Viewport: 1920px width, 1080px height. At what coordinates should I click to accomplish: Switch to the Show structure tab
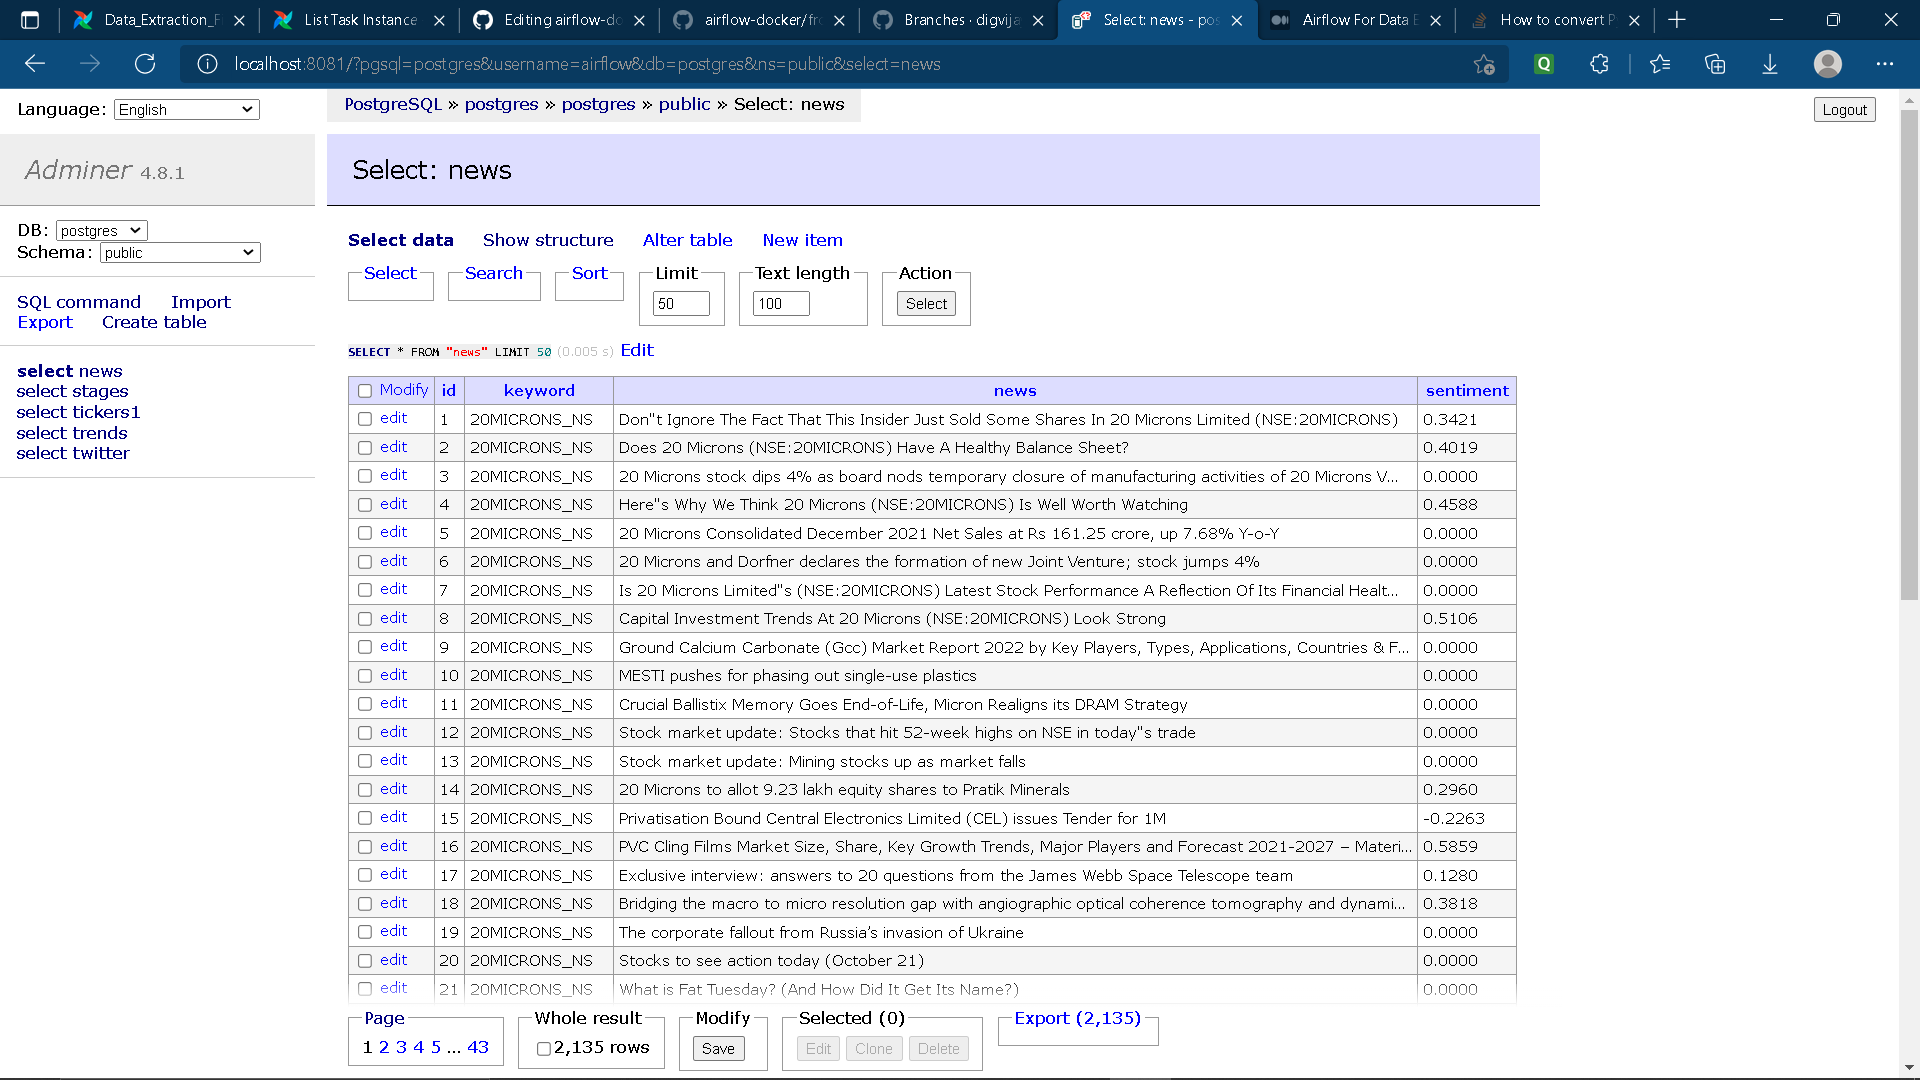point(548,240)
